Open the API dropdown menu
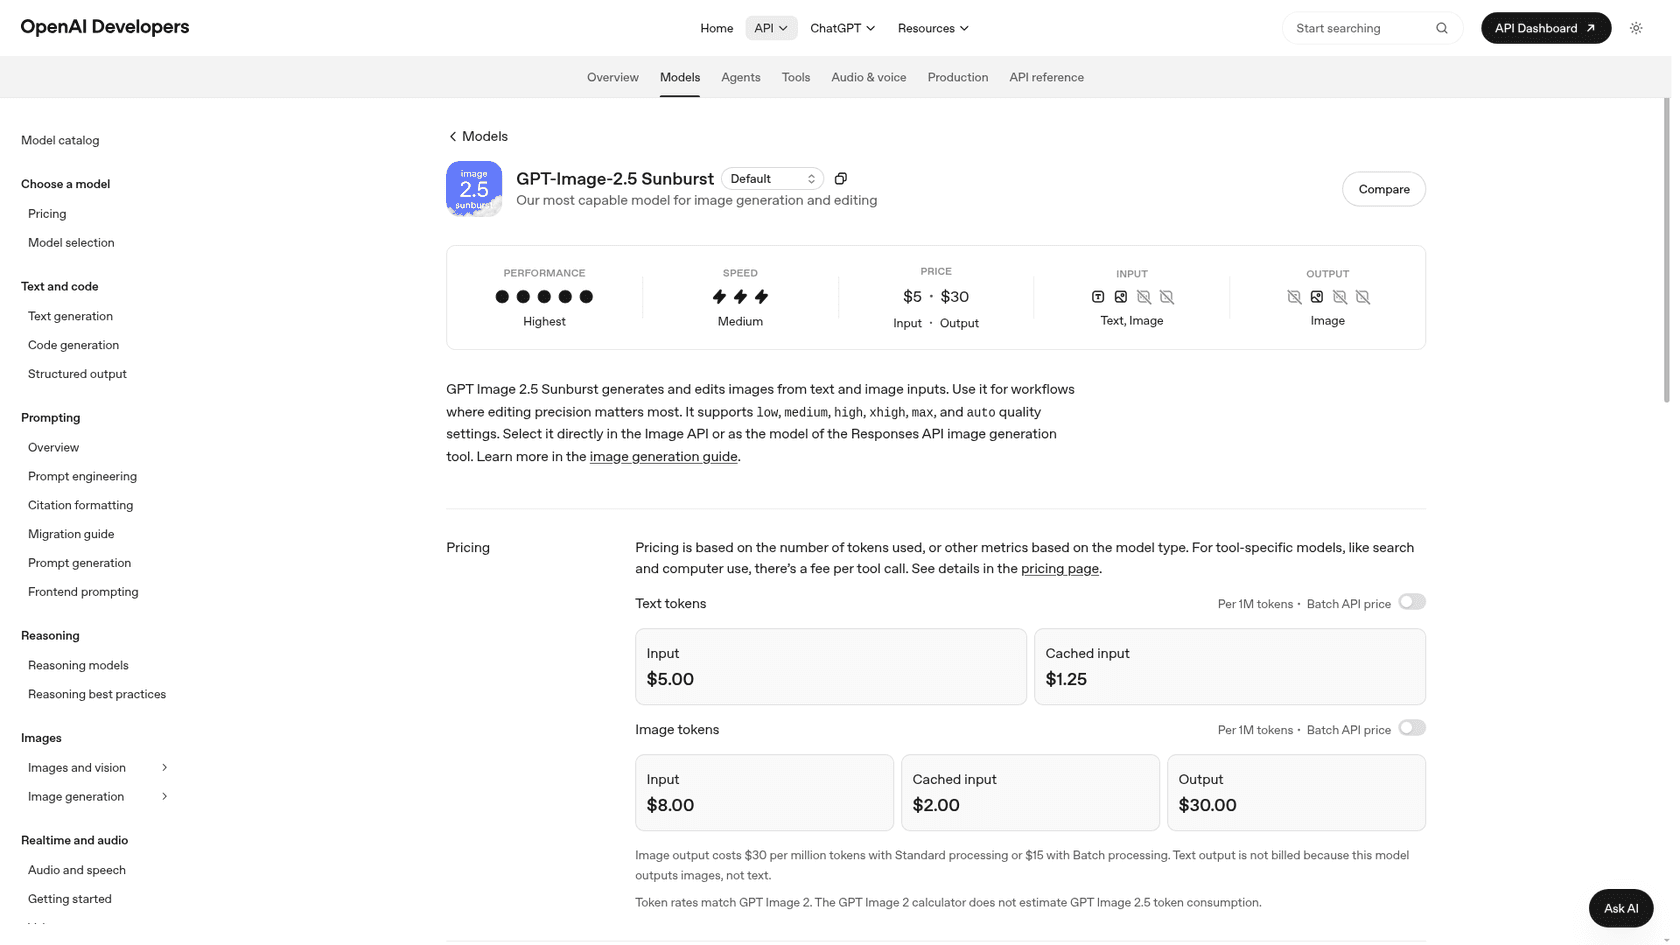The width and height of the screenshot is (1680, 945). click(x=771, y=28)
